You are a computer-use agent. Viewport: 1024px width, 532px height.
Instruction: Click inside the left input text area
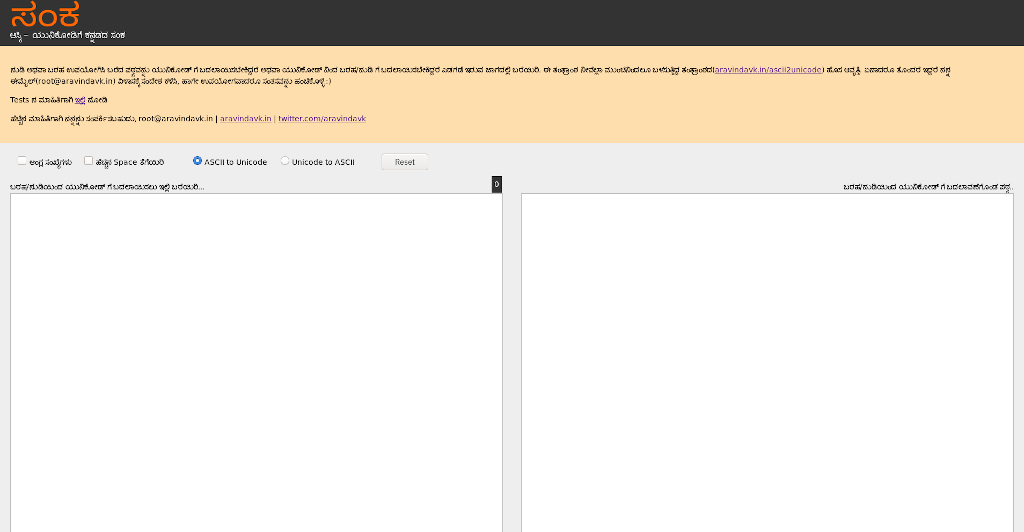point(256,360)
